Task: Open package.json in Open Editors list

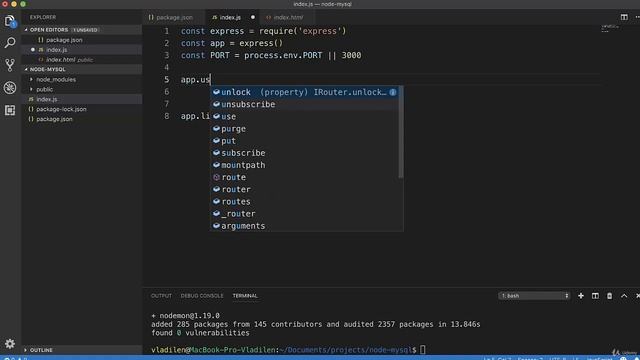Action: coord(82,40)
